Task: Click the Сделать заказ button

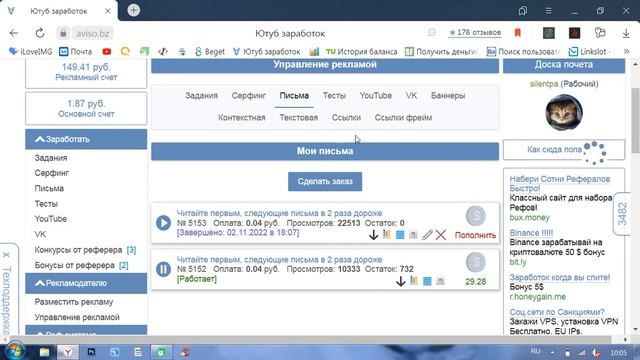Action: [325, 181]
